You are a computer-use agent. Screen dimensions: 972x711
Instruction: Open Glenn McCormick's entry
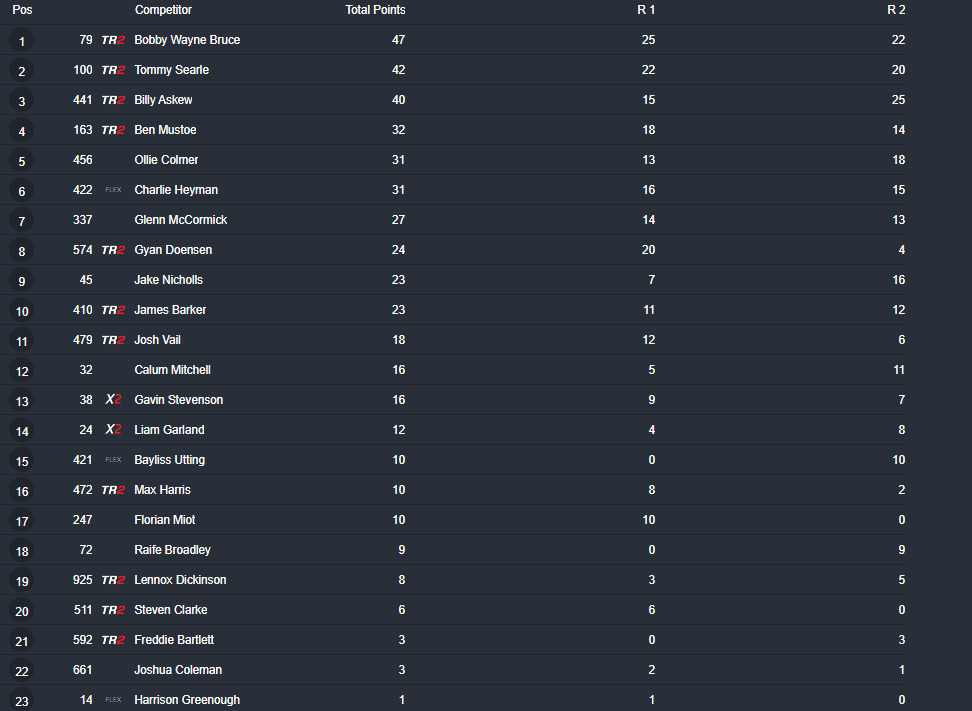pos(180,220)
